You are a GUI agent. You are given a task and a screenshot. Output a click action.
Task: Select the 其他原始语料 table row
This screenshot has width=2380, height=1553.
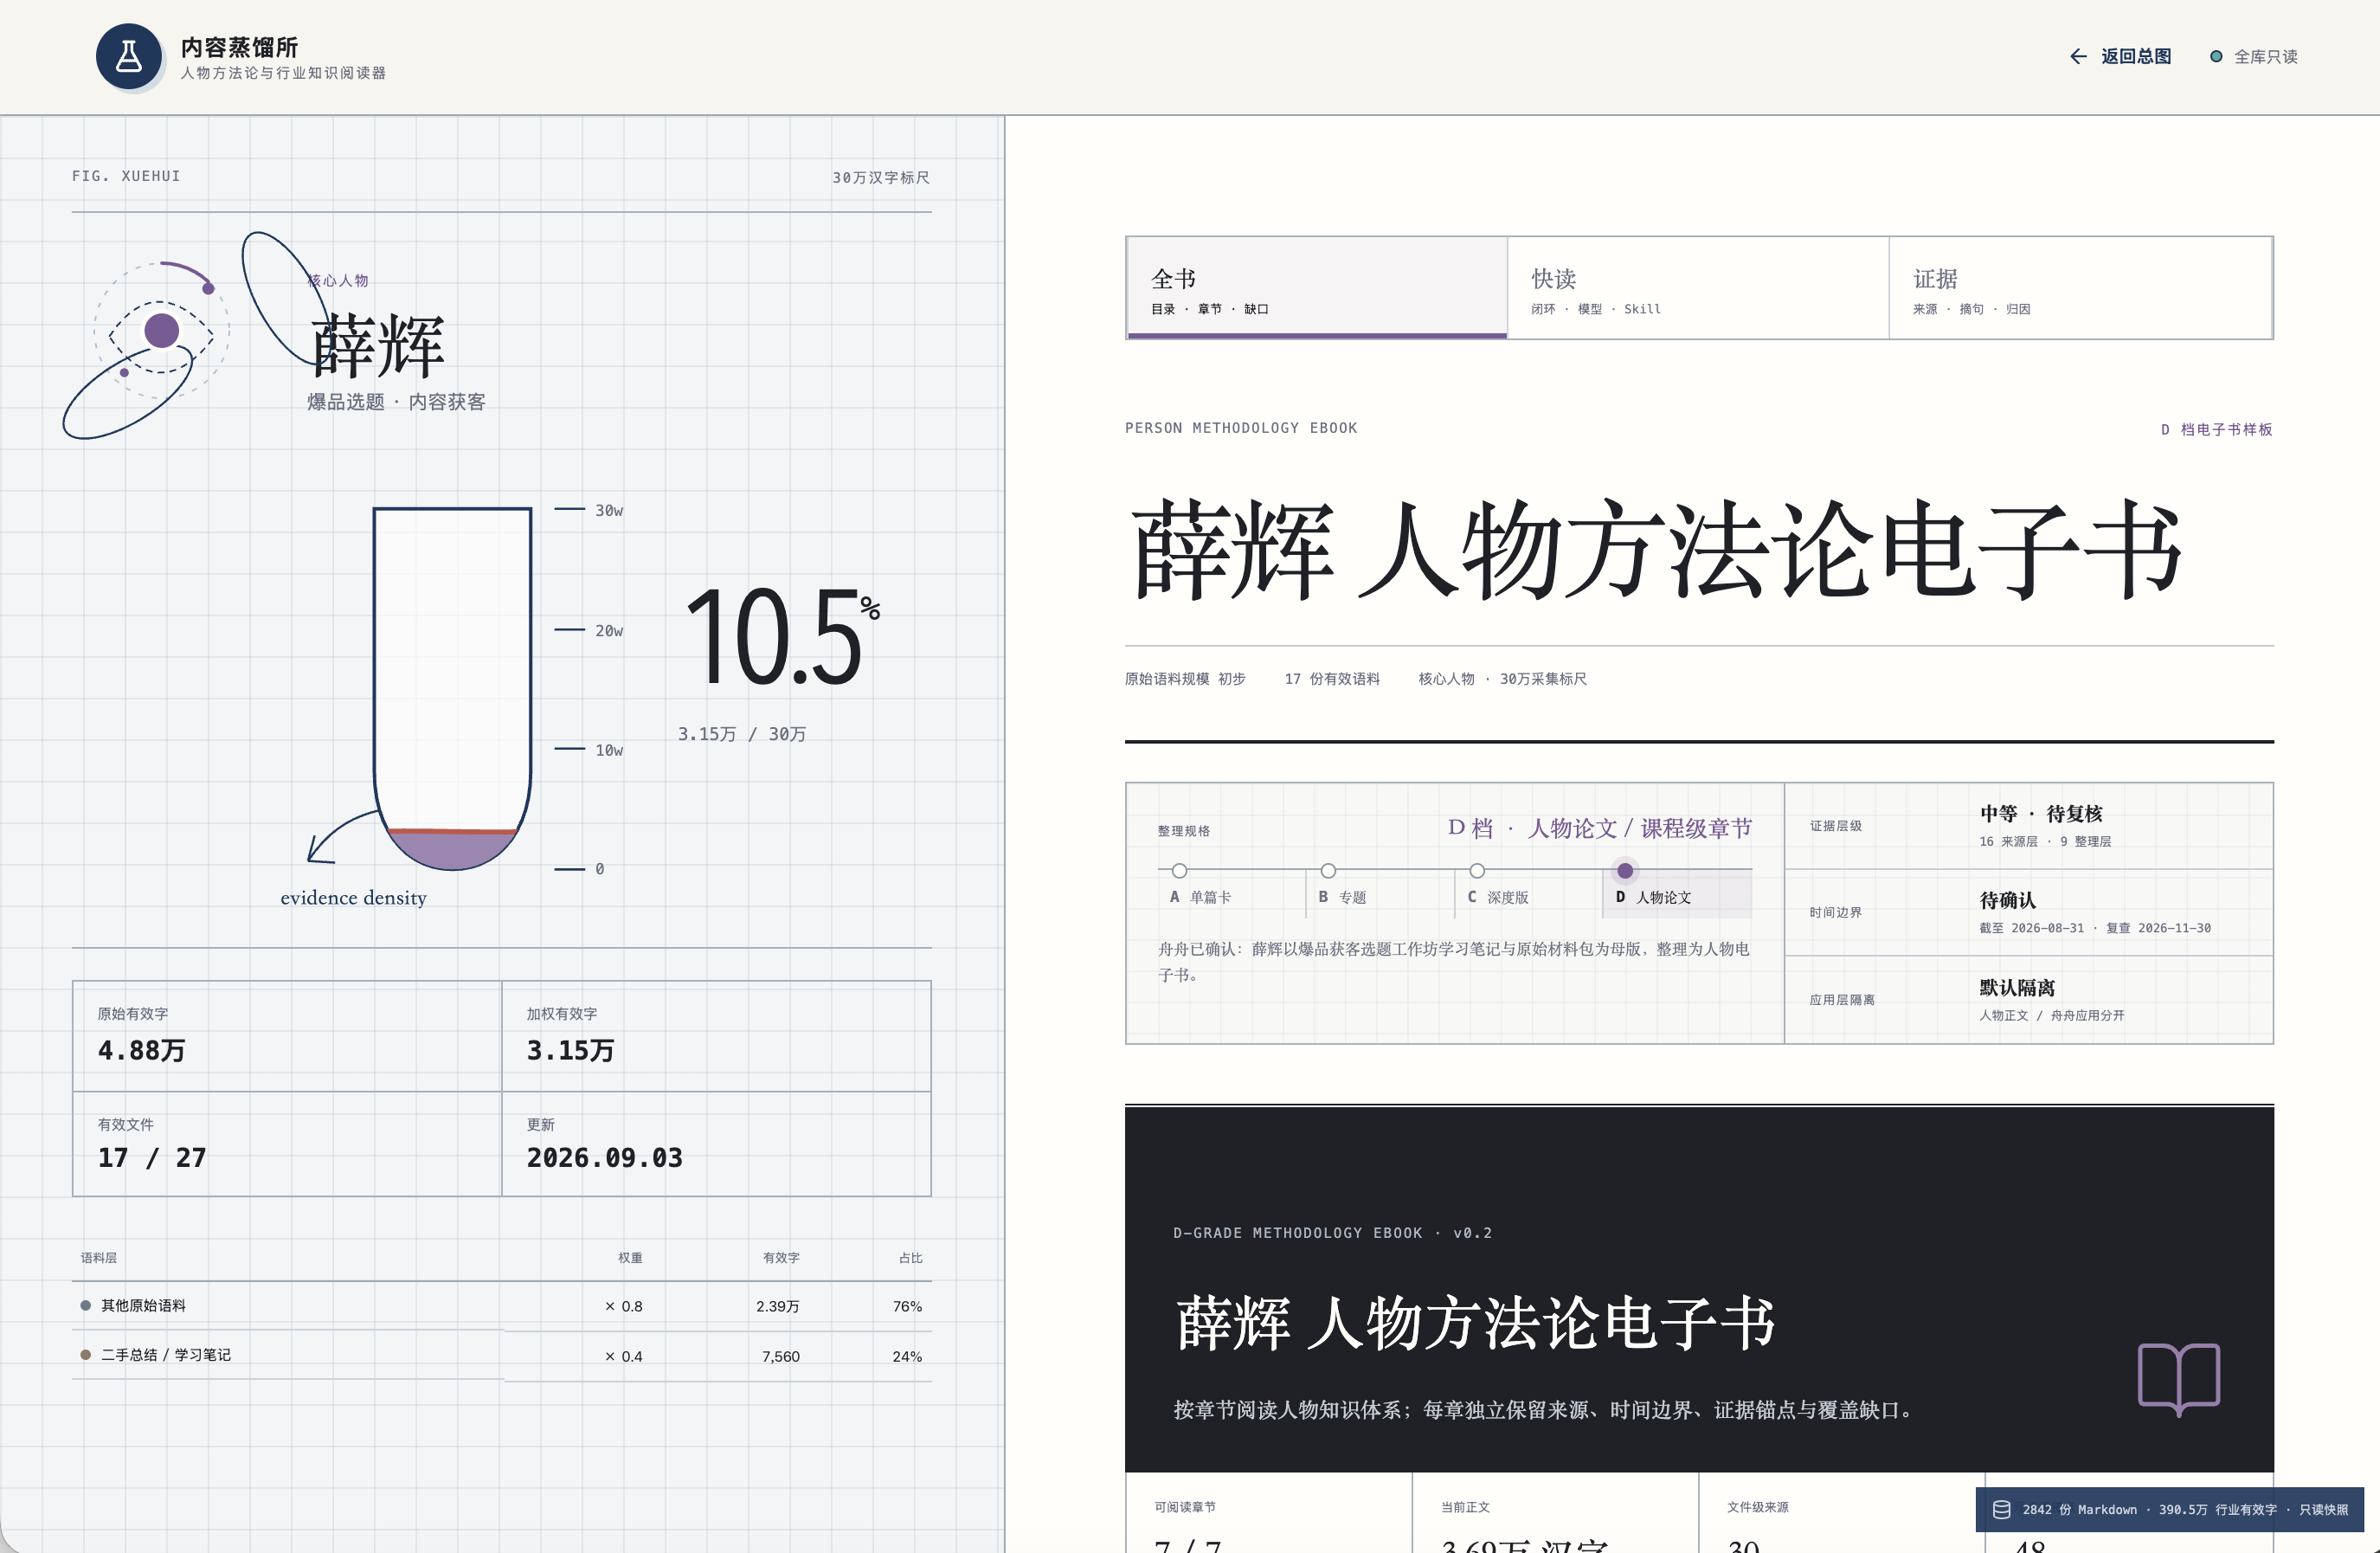502,1306
